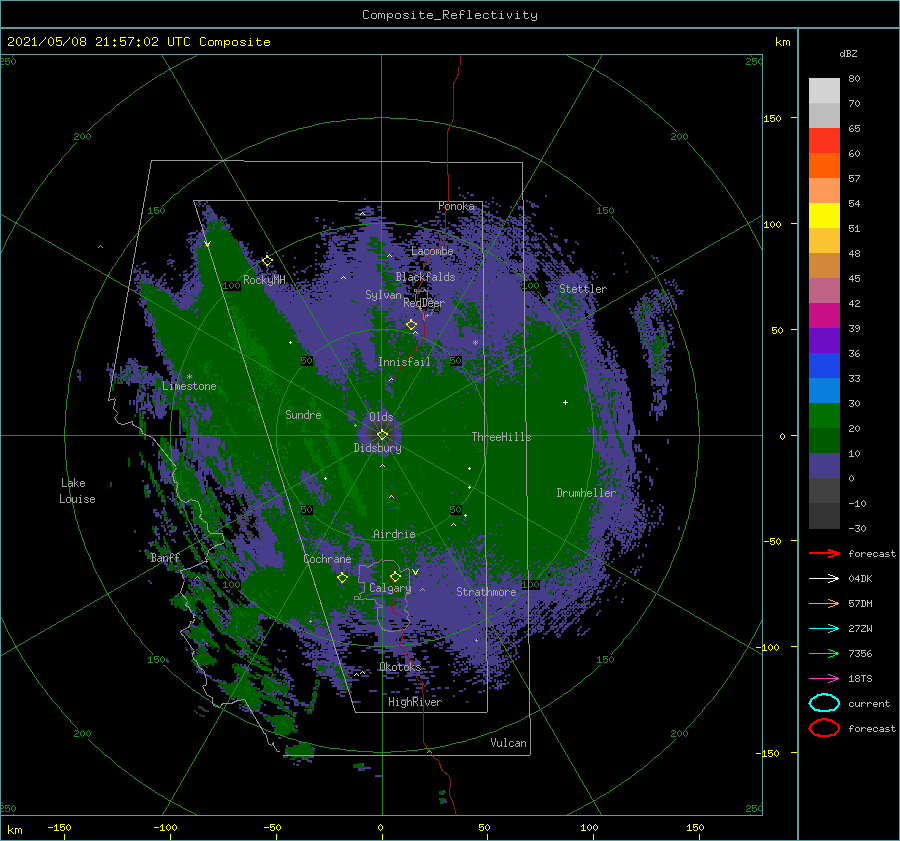
Task: Click the yellow diamond marker below Cochrane
Action: [x=343, y=578]
